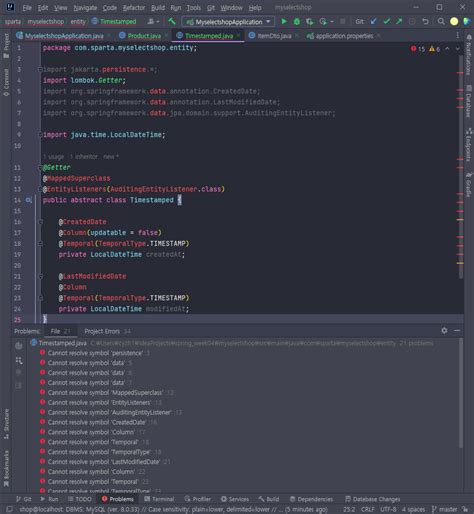
Task: Click the CRLF line separator status entry
Action: tap(367, 509)
